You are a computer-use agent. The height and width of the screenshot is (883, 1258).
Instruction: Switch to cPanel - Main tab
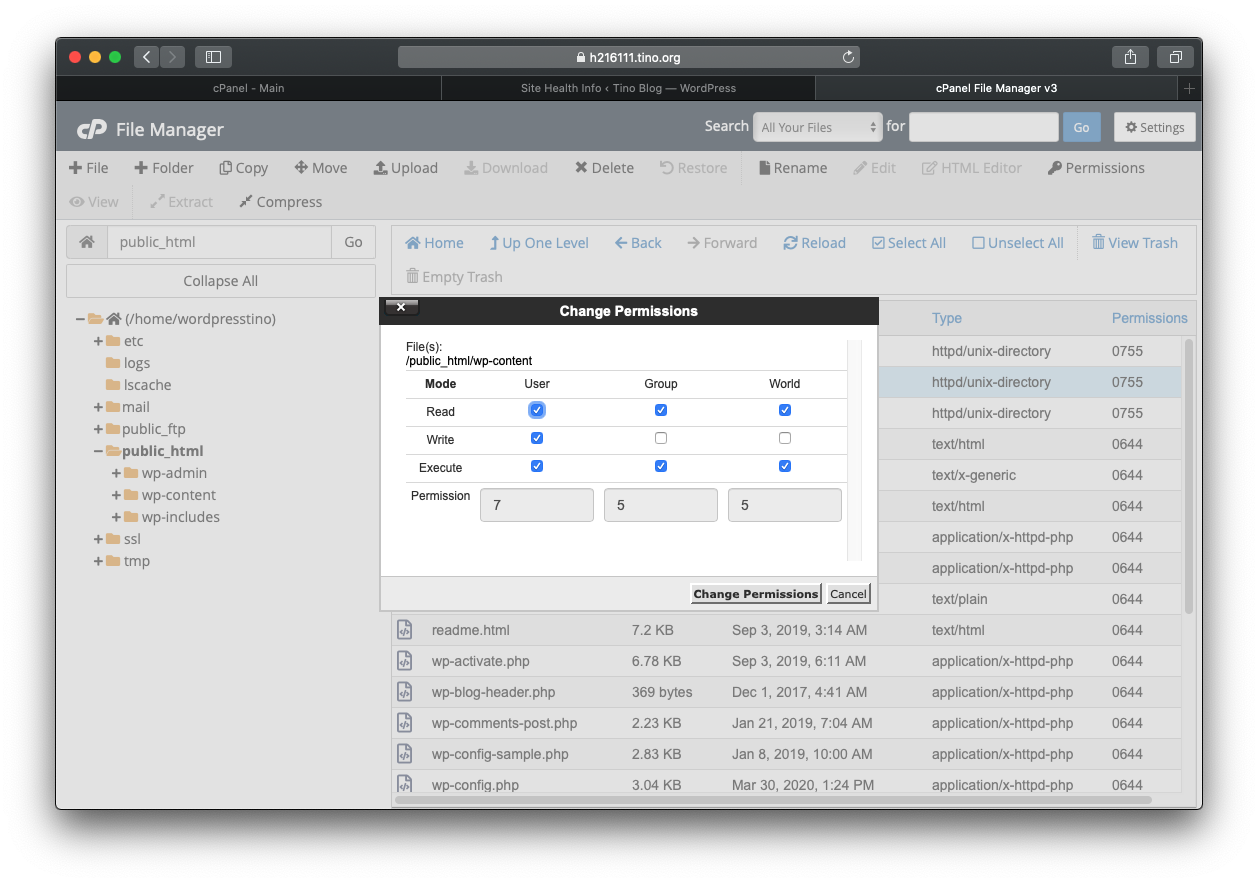249,88
